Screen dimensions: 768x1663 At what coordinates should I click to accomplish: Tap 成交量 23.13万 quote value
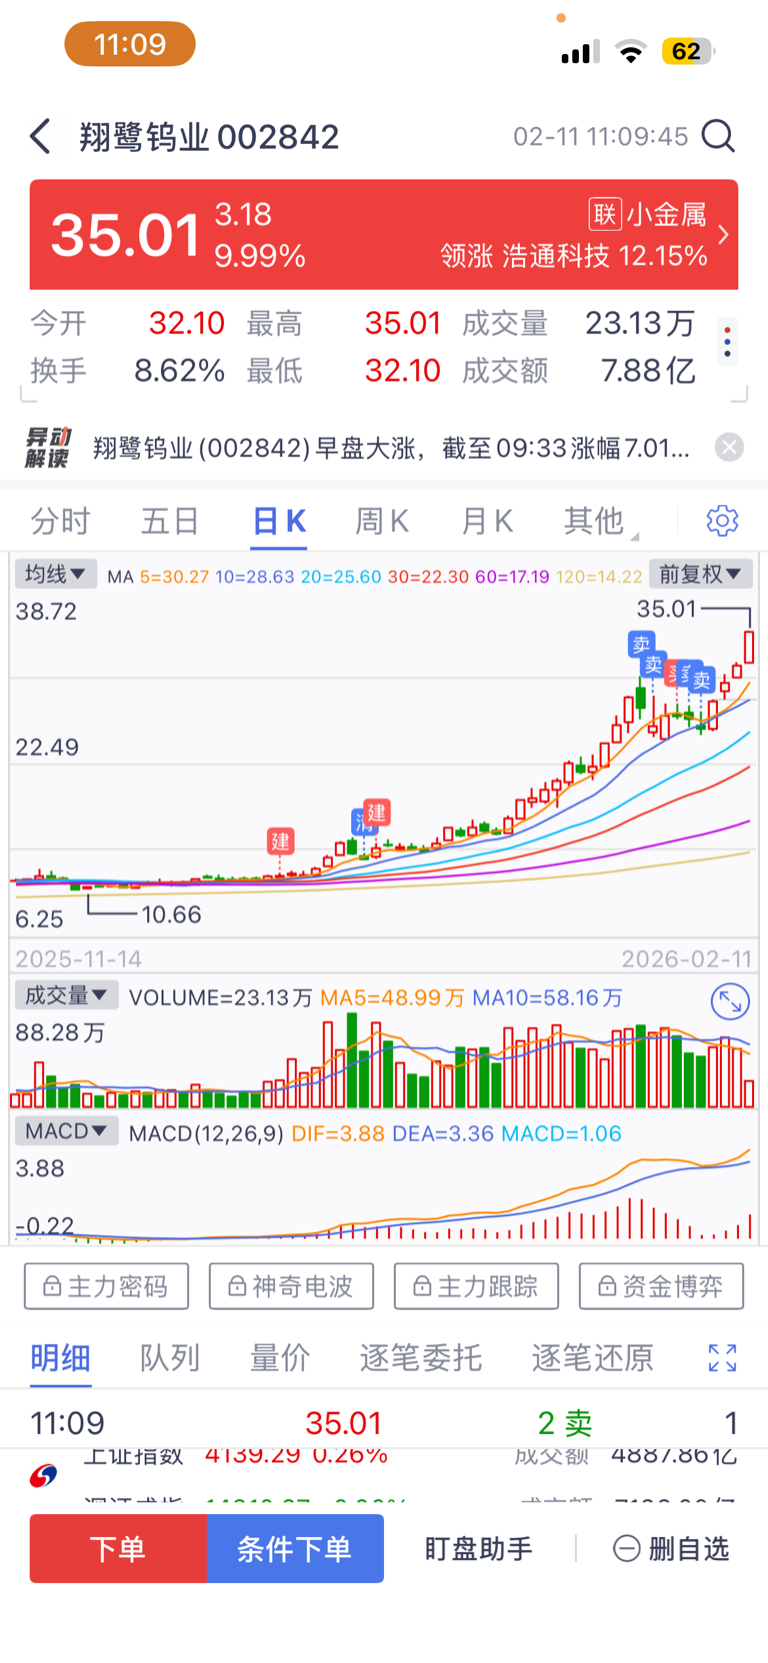[x=640, y=323]
